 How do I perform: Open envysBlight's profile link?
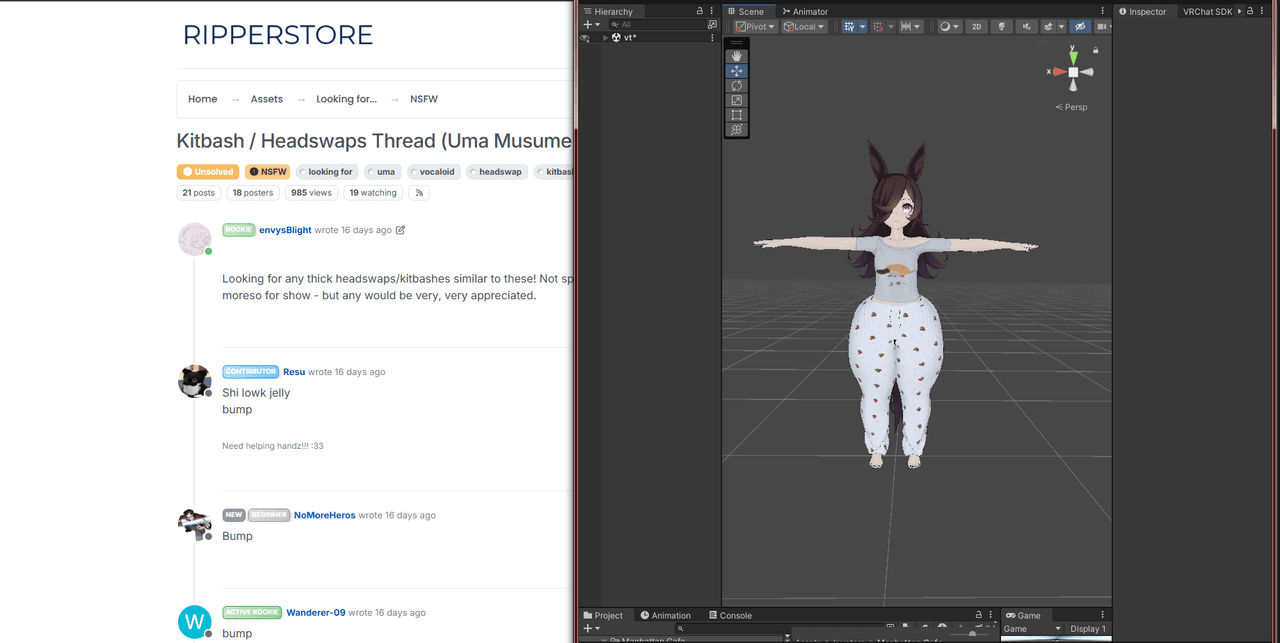(285, 230)
